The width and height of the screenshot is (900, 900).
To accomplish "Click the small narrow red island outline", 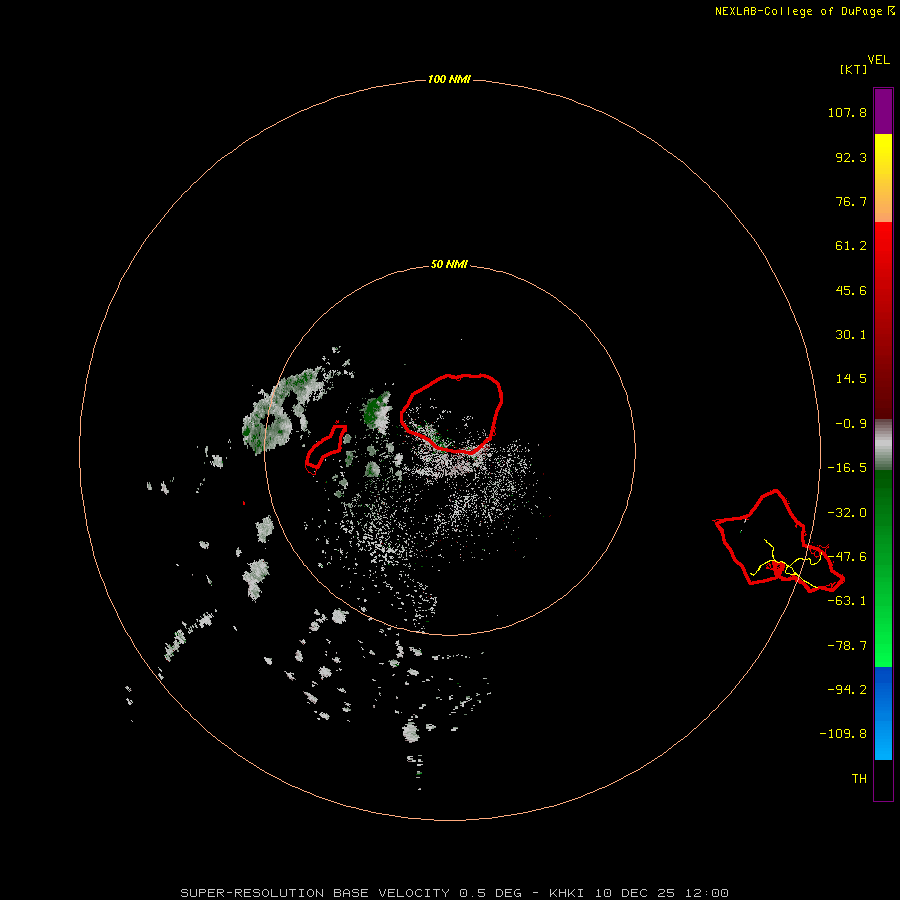I will pos(326,447).
